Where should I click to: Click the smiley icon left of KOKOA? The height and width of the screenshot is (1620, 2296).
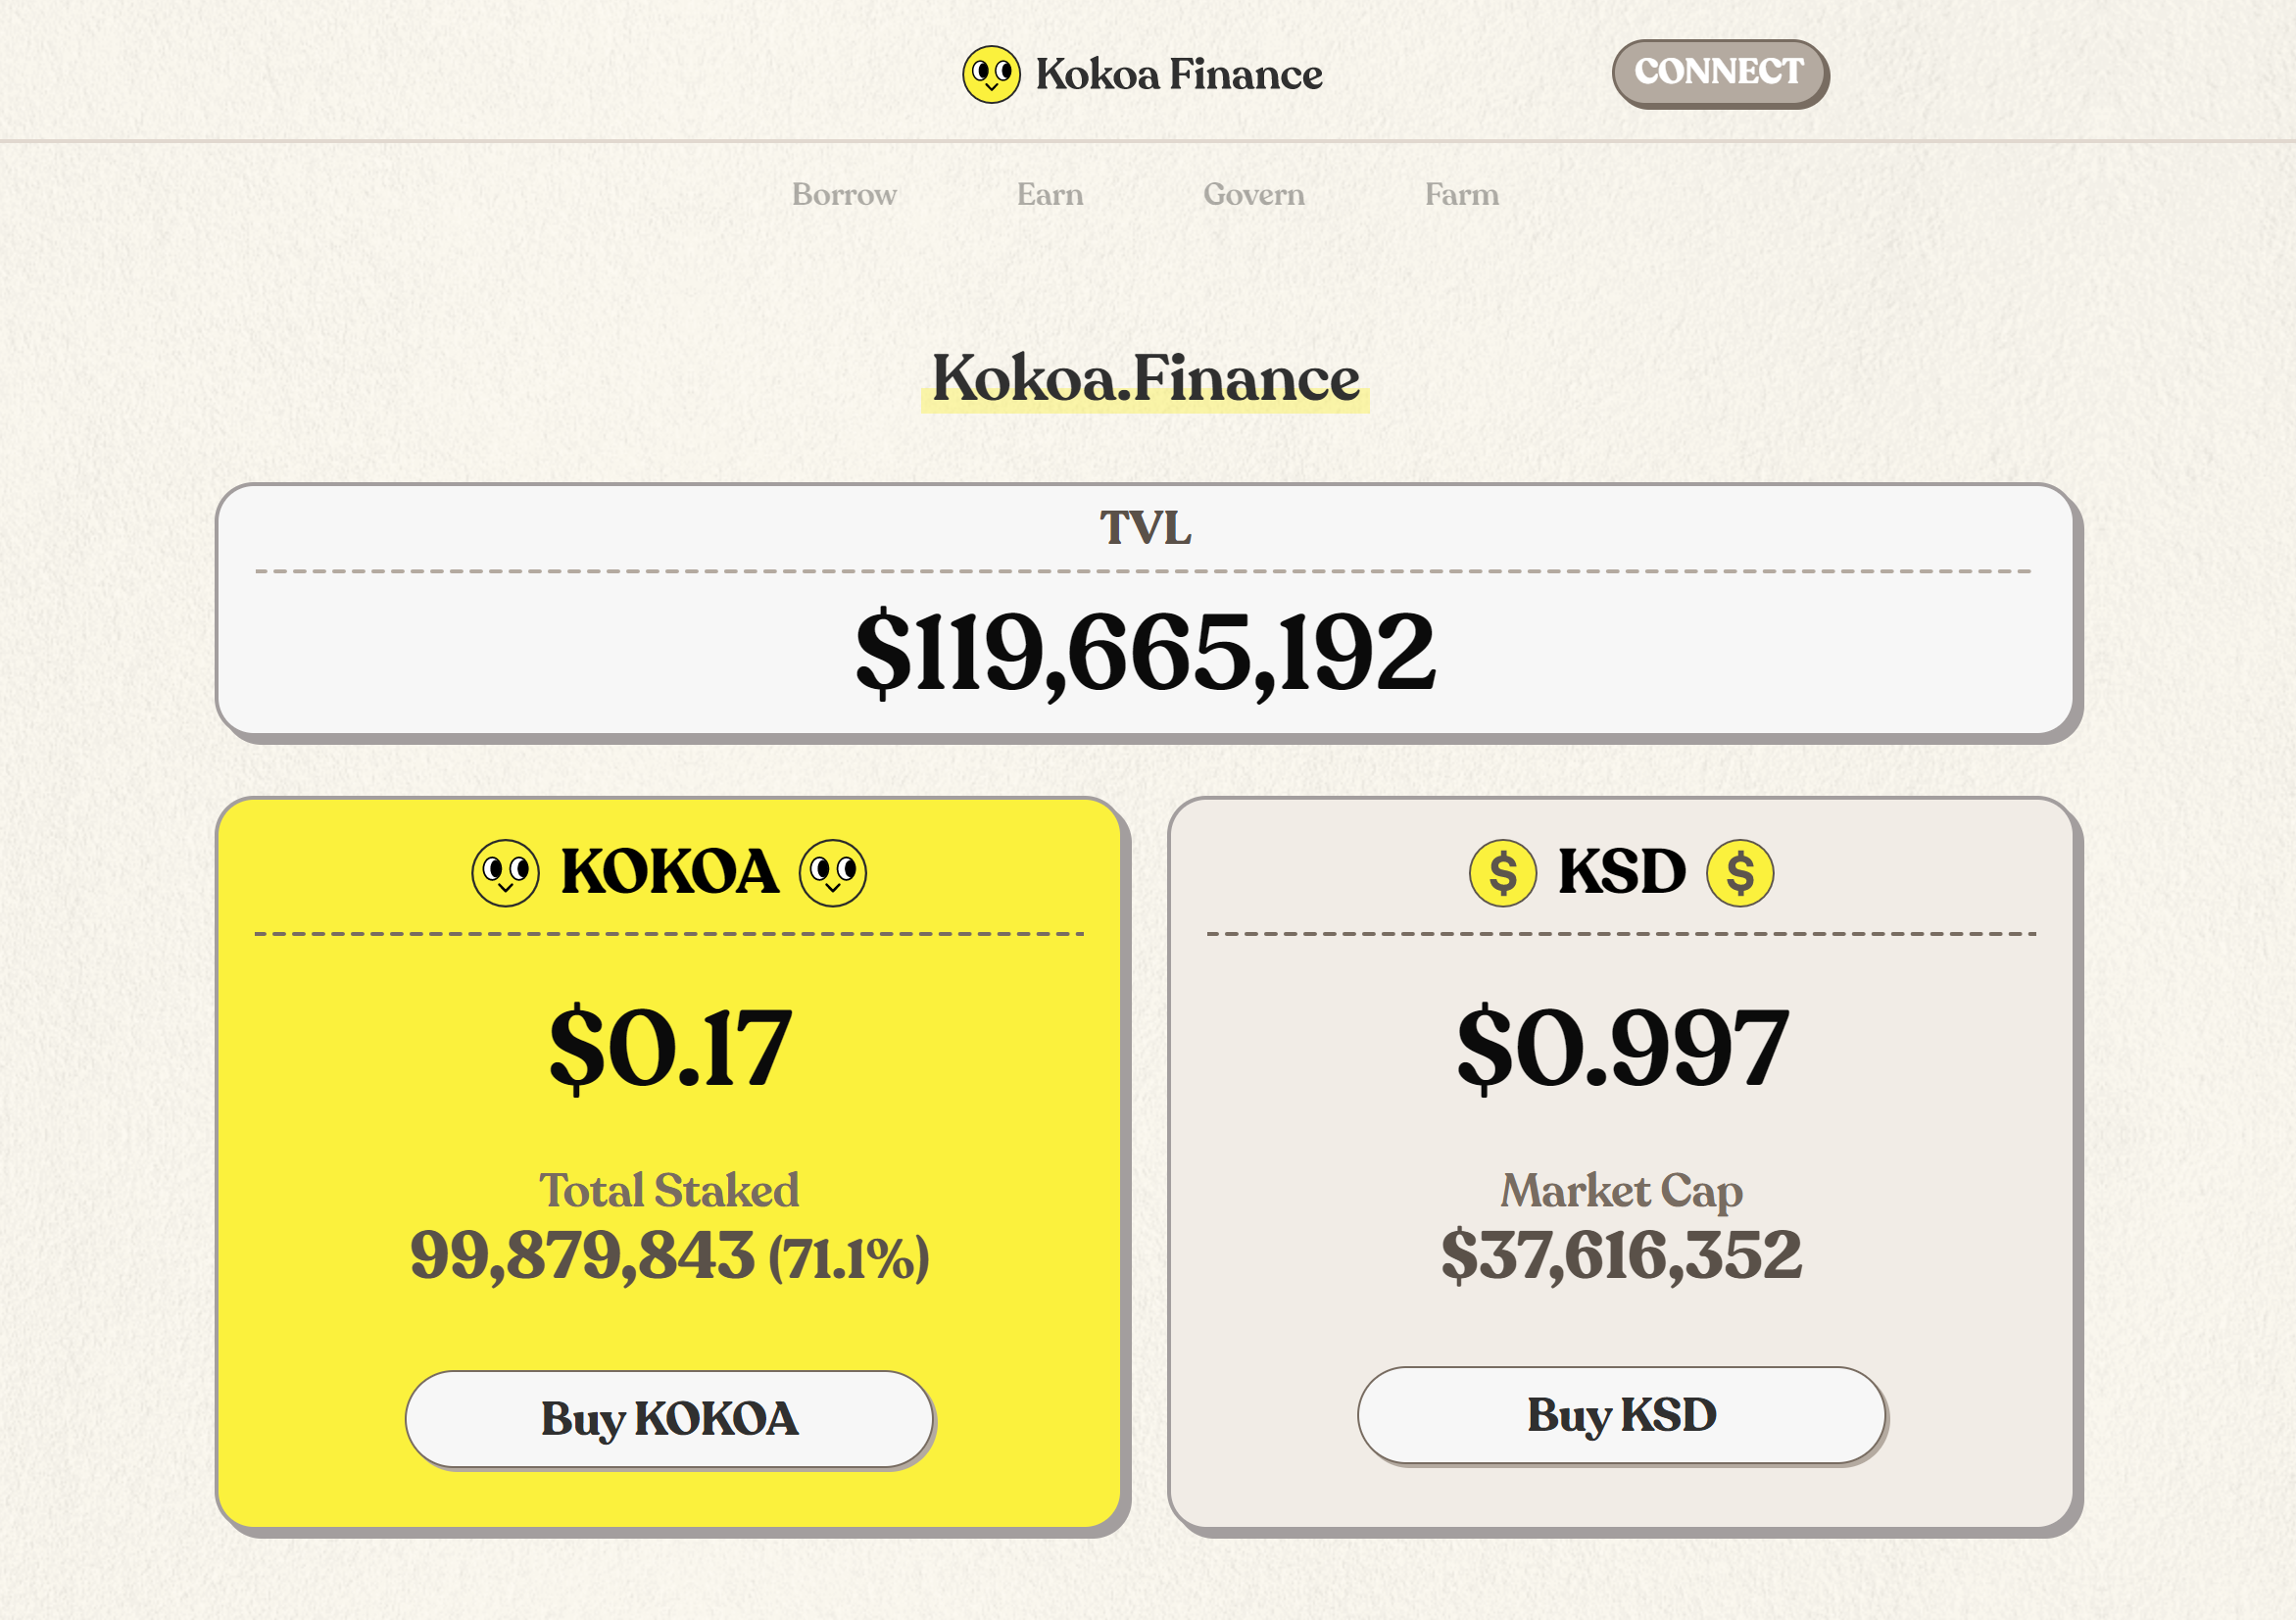[x=505, y=873]
